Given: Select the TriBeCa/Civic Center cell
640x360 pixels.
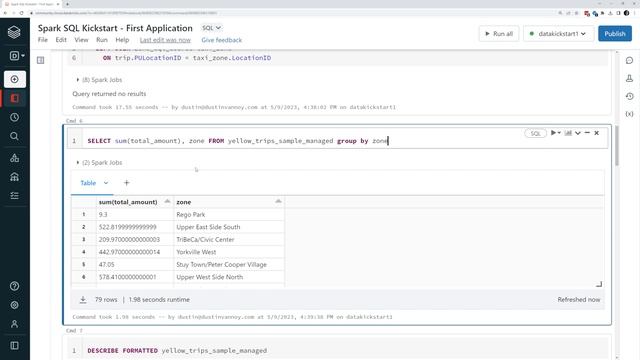Looking at the screenshot, I should [229, 240].
